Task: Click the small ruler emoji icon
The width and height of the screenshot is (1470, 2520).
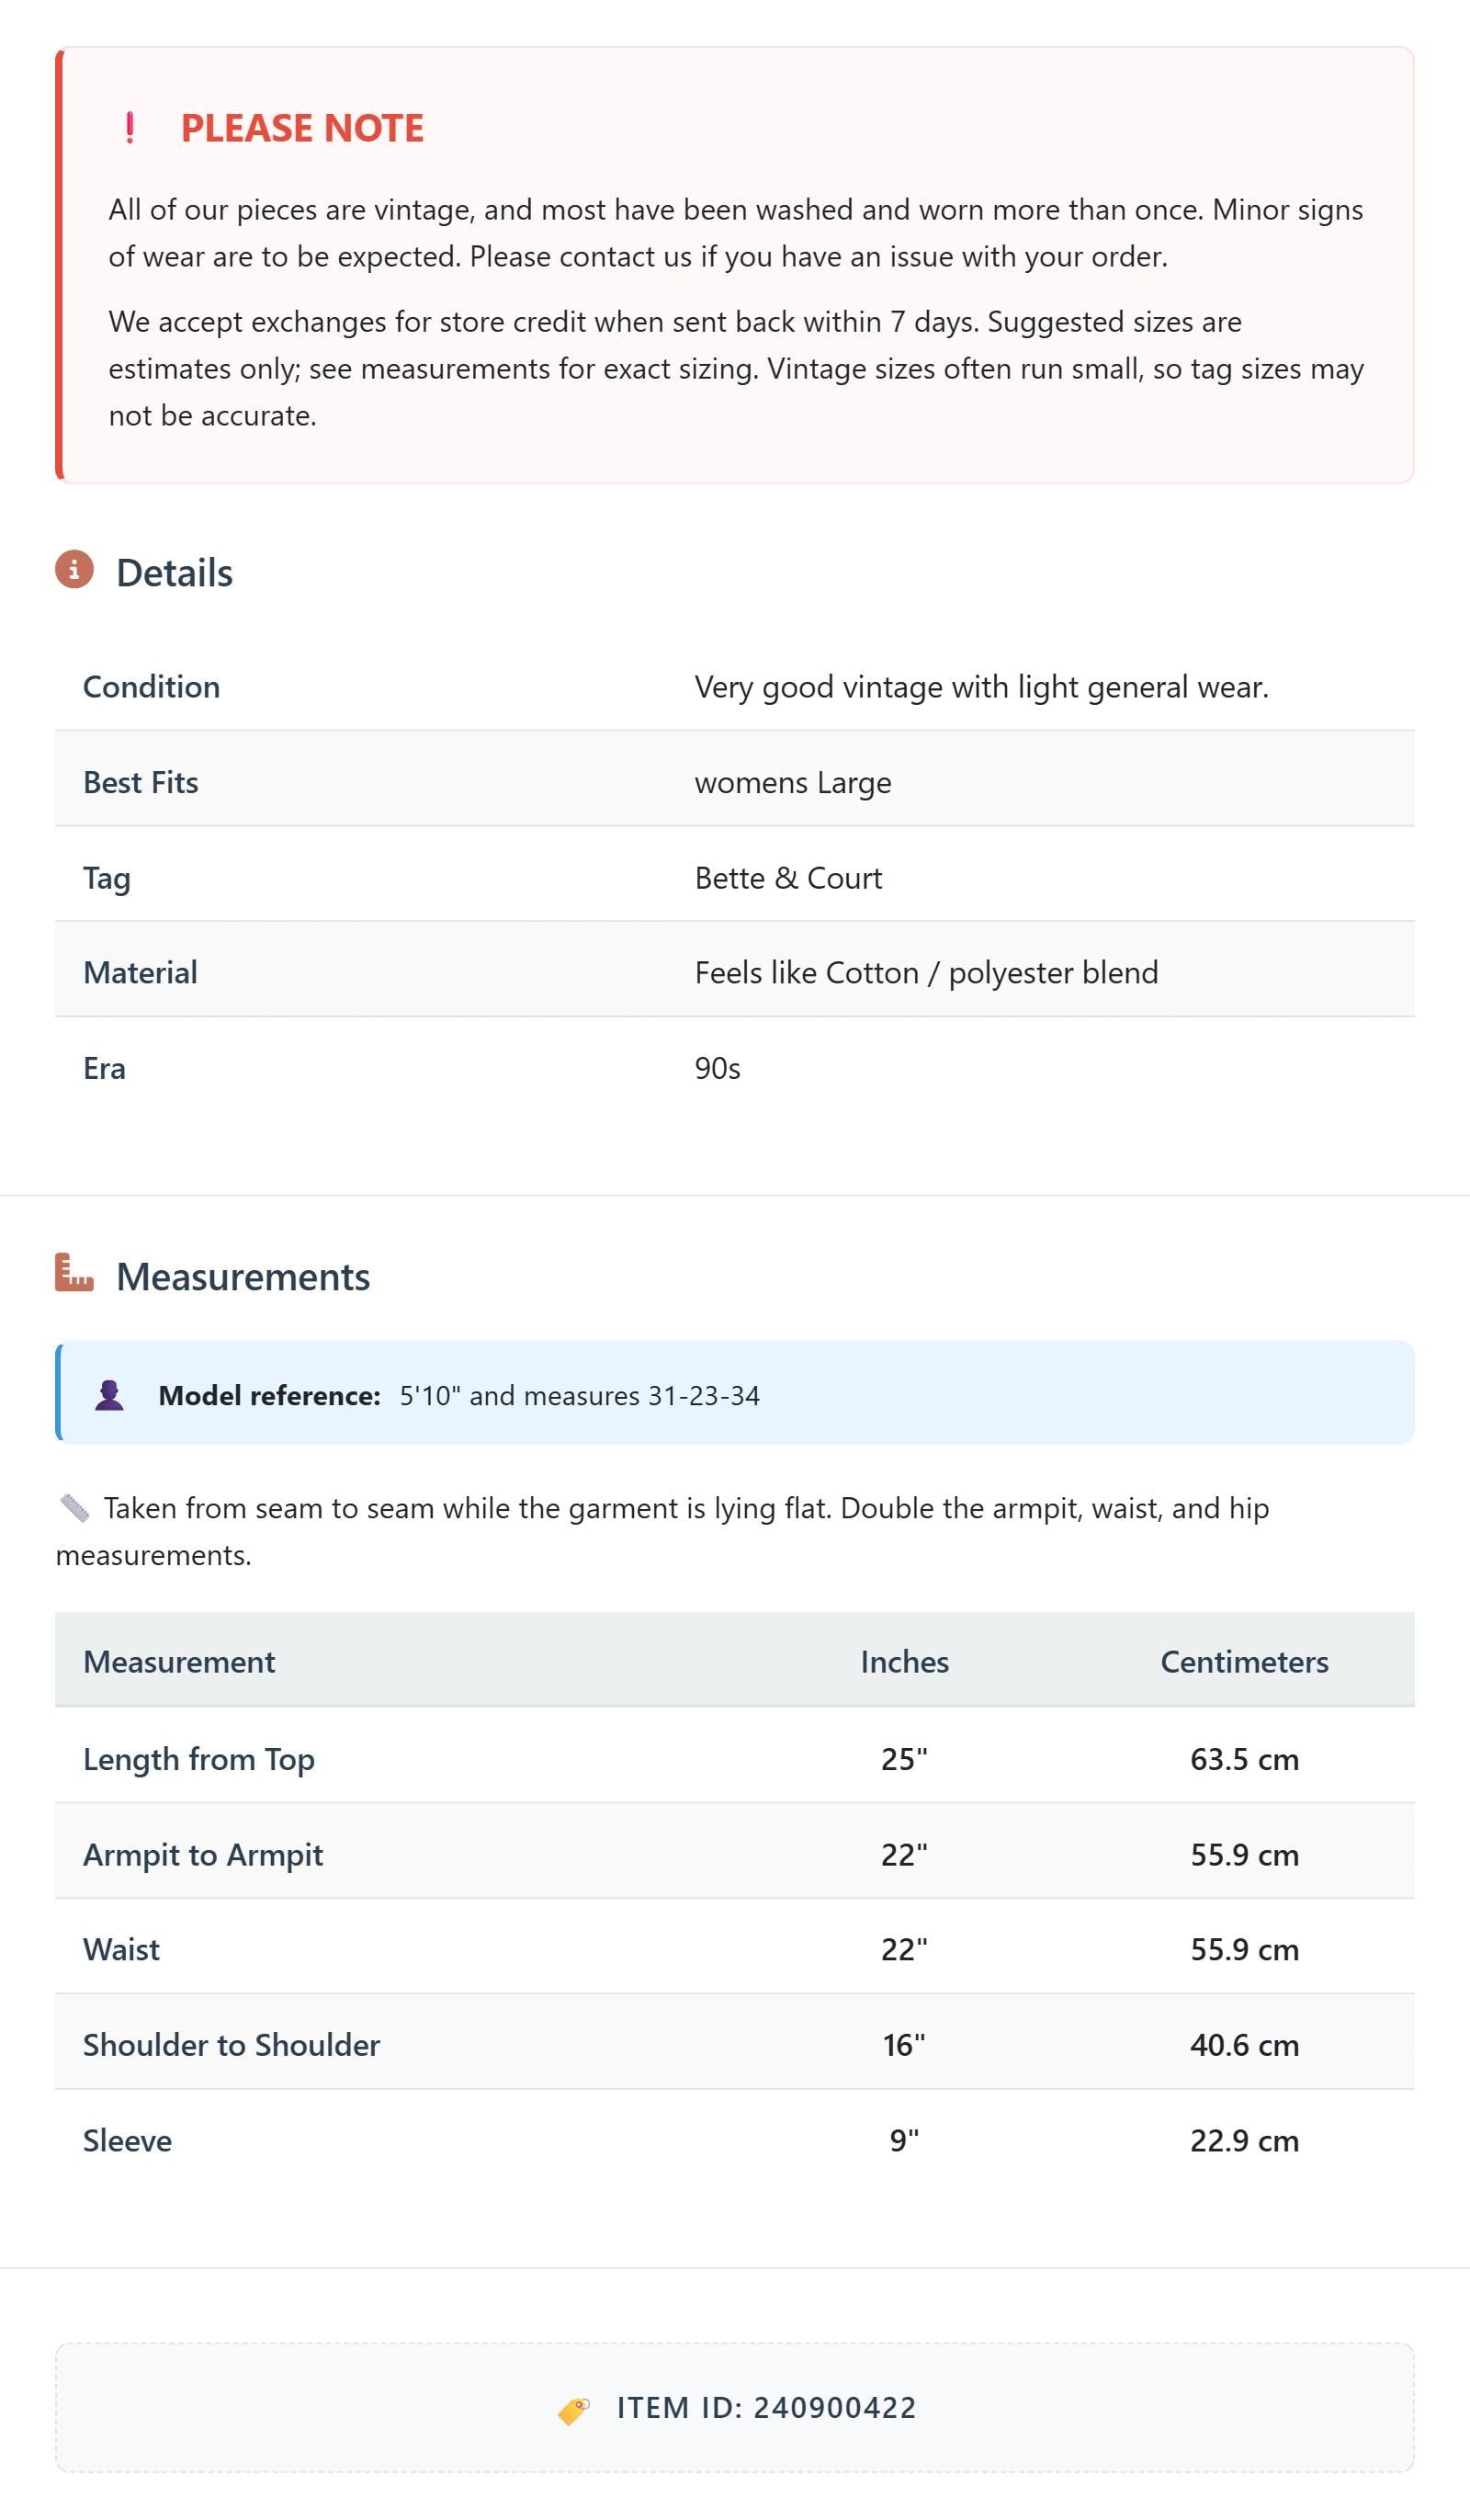Action: pyautogui.click(x=75, y=1508)
